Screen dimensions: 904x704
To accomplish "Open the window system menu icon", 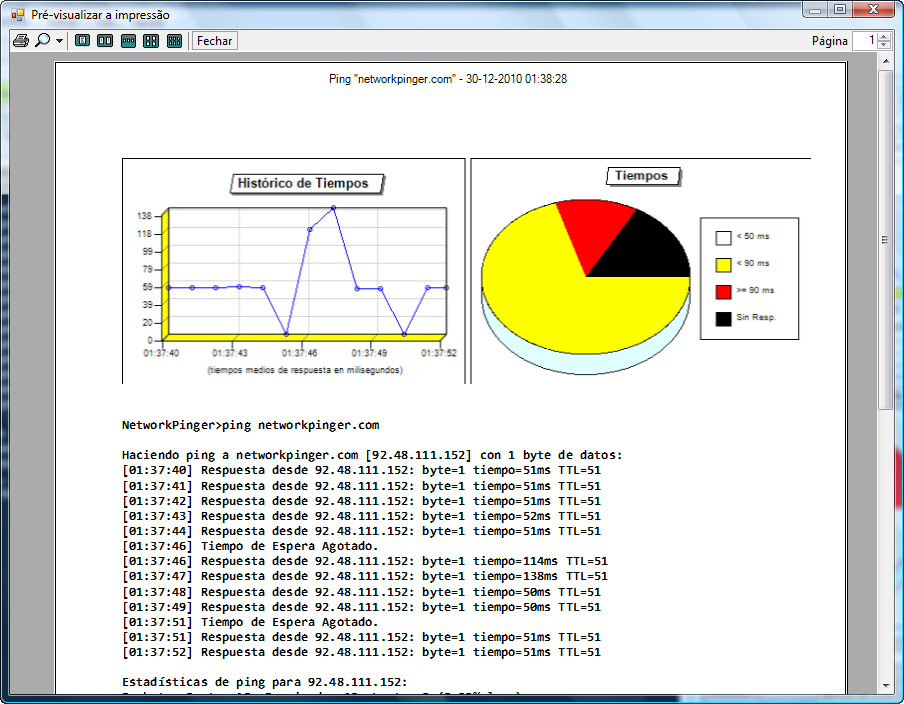I will pos(18,15).
